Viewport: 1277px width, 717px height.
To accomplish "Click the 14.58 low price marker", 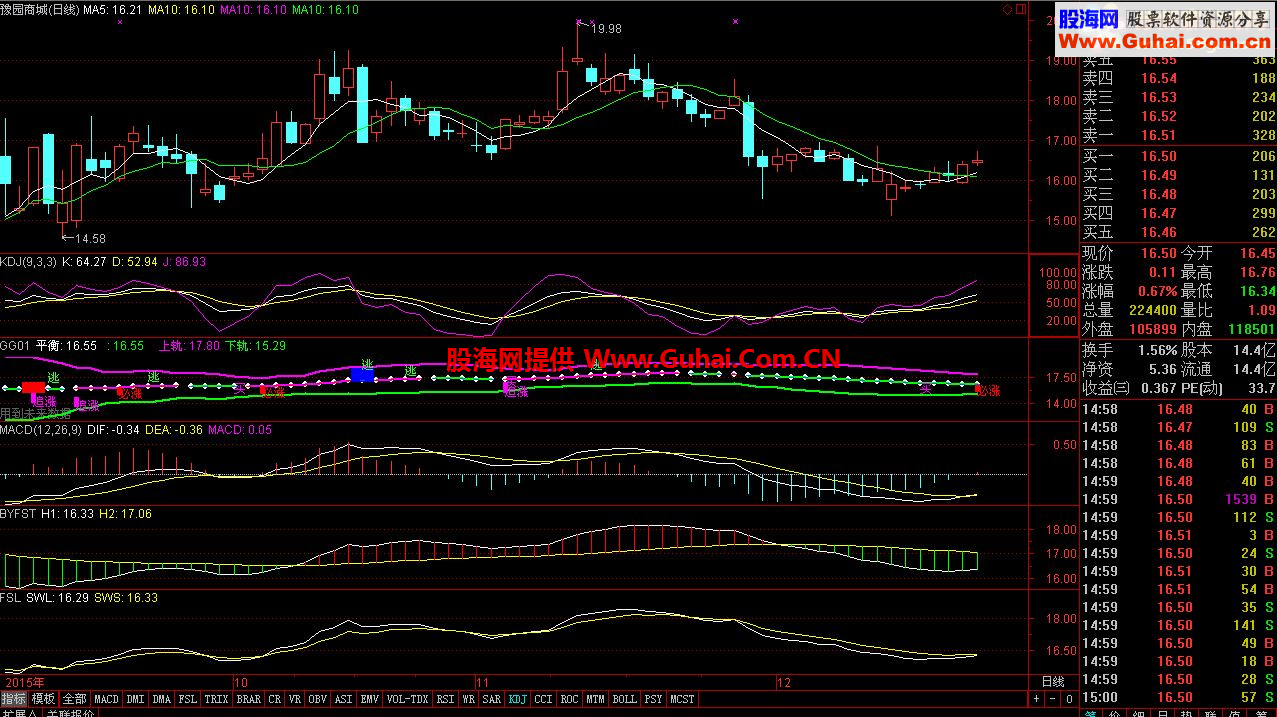I will click(91, 239).
